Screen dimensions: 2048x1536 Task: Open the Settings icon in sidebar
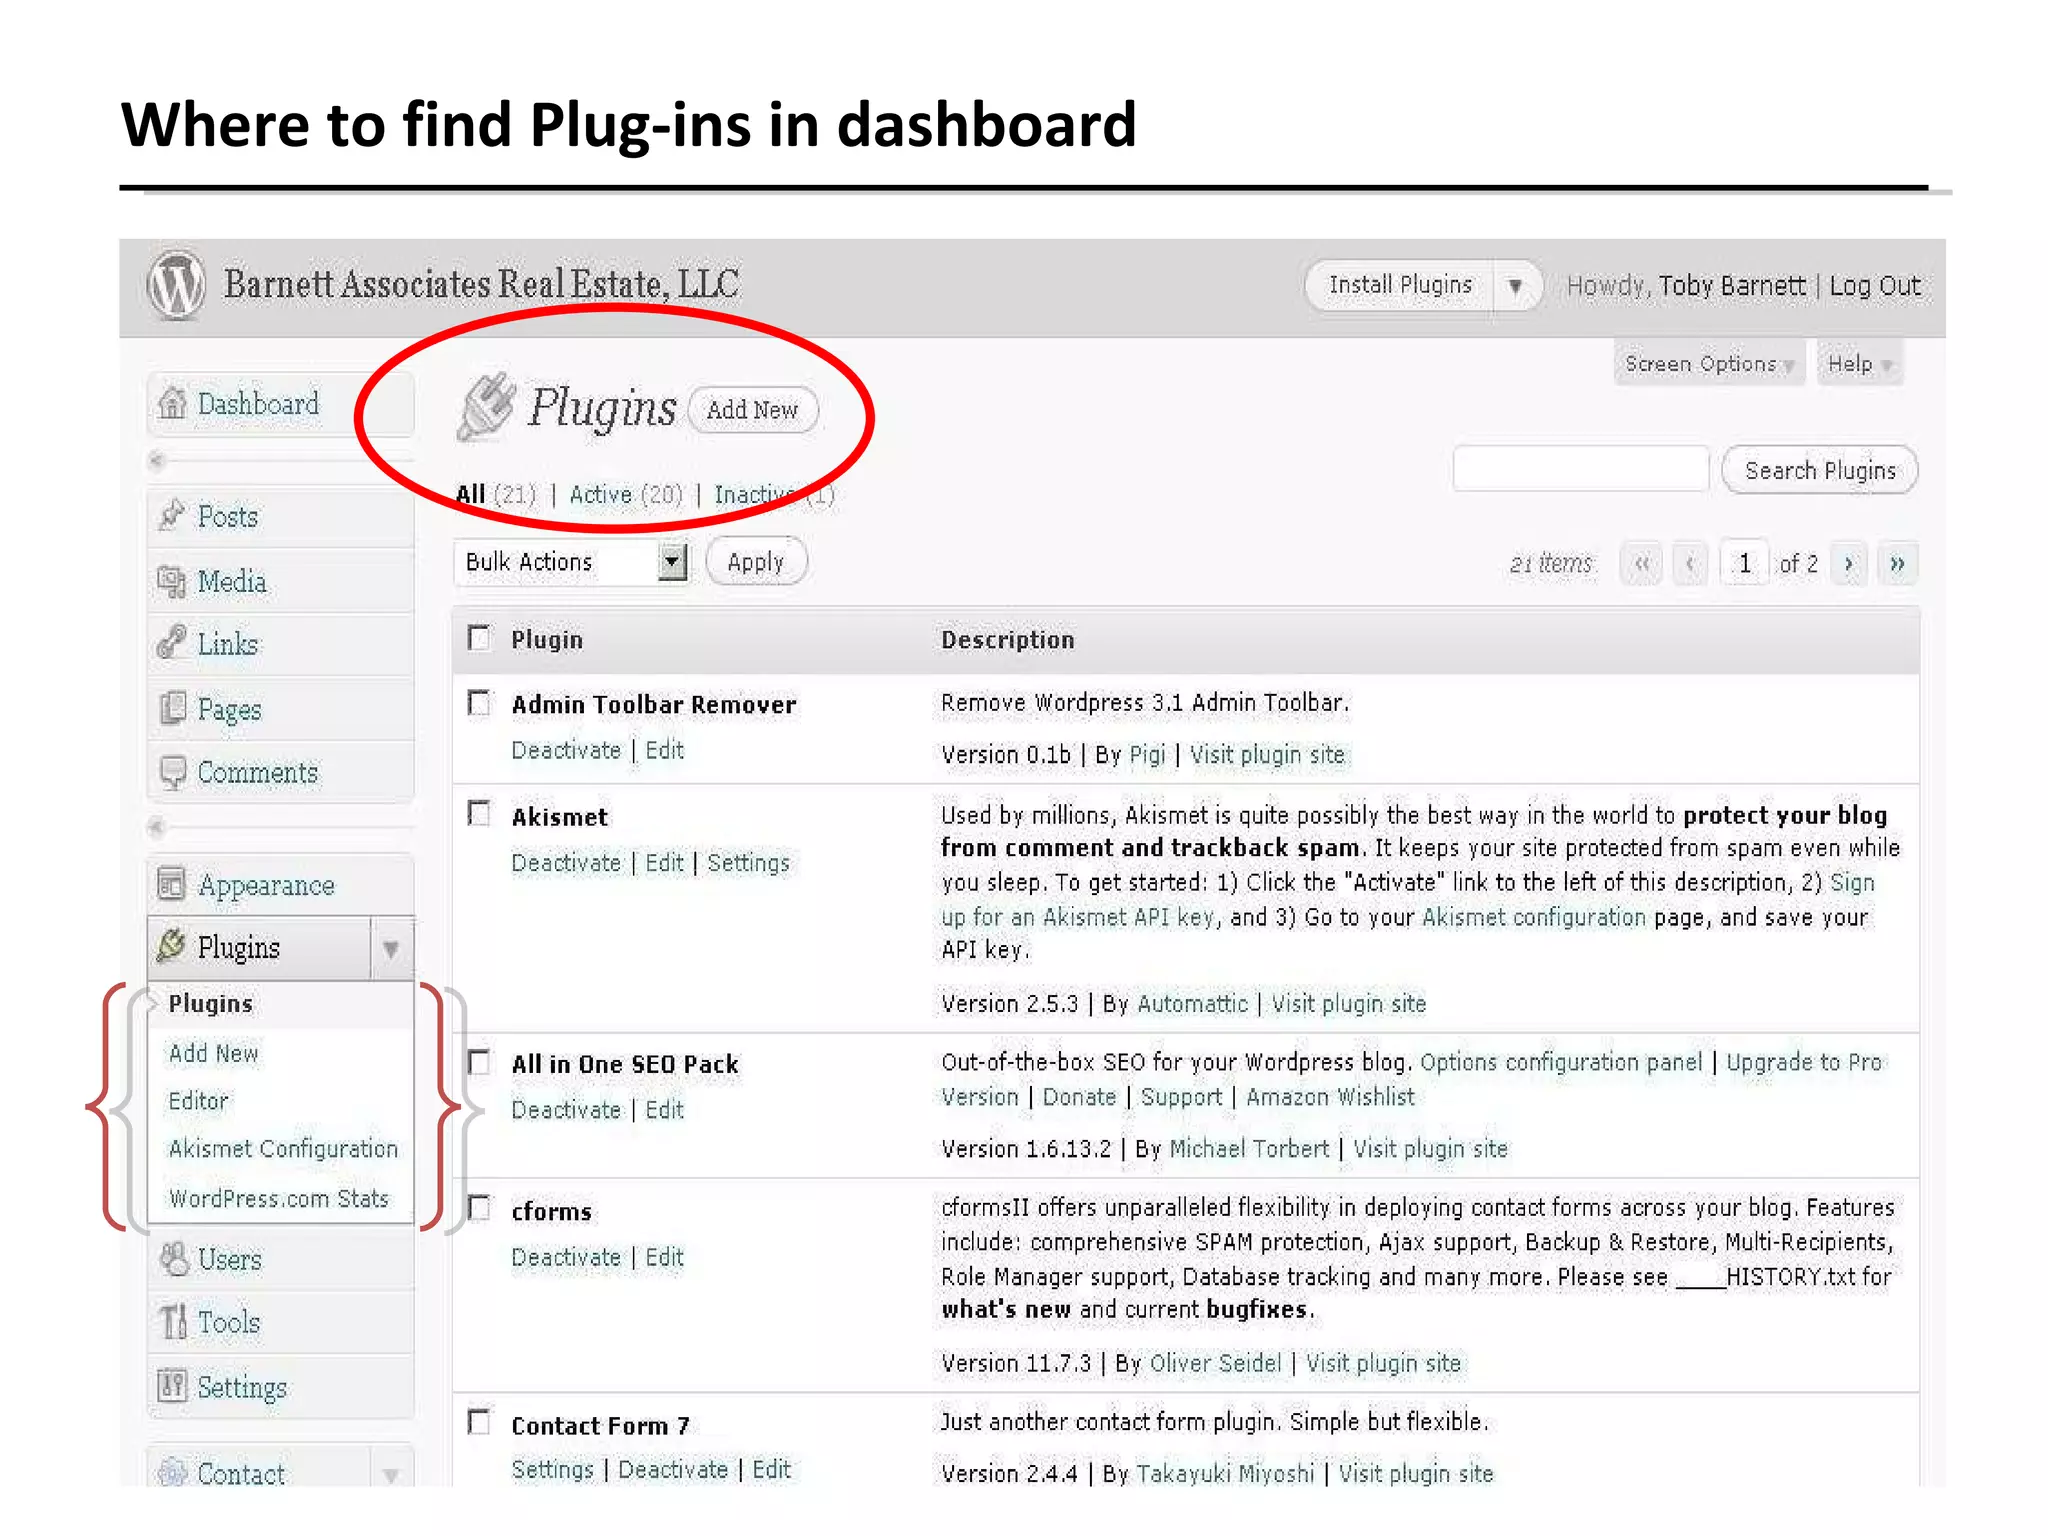coord(172,1386)
